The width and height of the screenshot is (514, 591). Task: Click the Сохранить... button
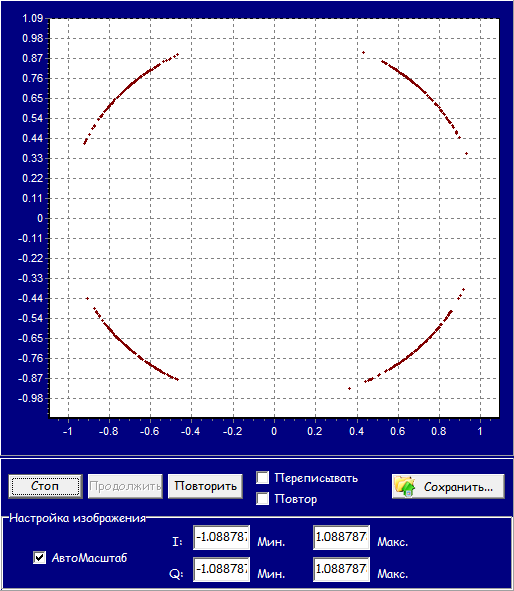pyautogui.click(x=448, y=486)
